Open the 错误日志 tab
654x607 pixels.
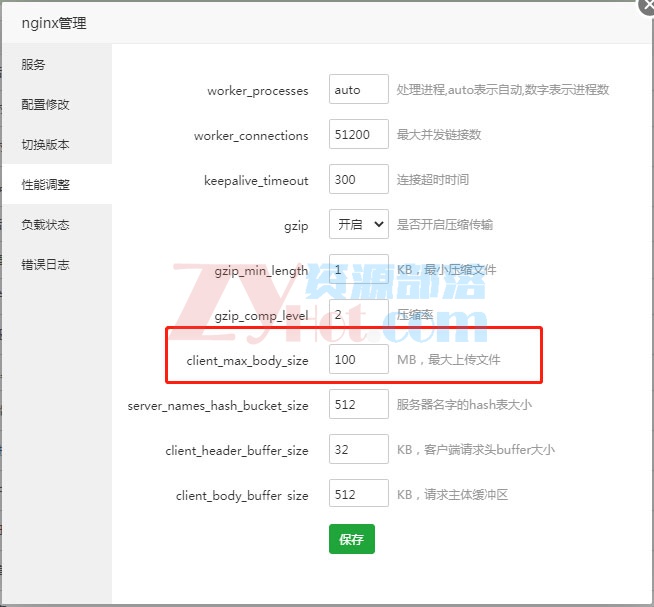[x=57, y=264]
